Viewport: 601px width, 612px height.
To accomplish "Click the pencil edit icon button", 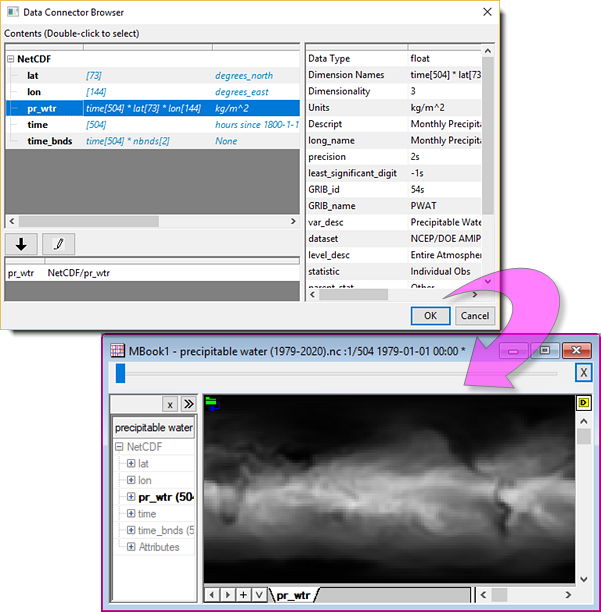I will (x=58, y=243).
